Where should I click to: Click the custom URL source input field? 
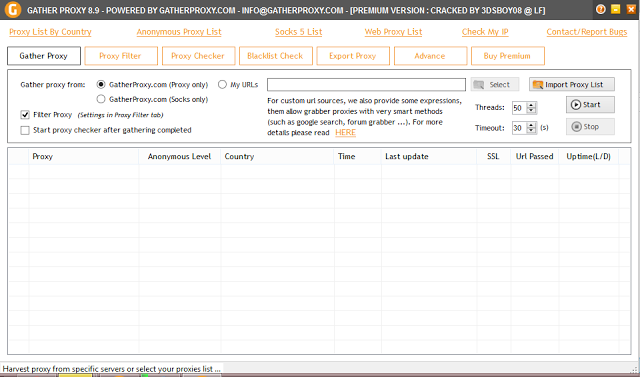(x=366, y=84)
